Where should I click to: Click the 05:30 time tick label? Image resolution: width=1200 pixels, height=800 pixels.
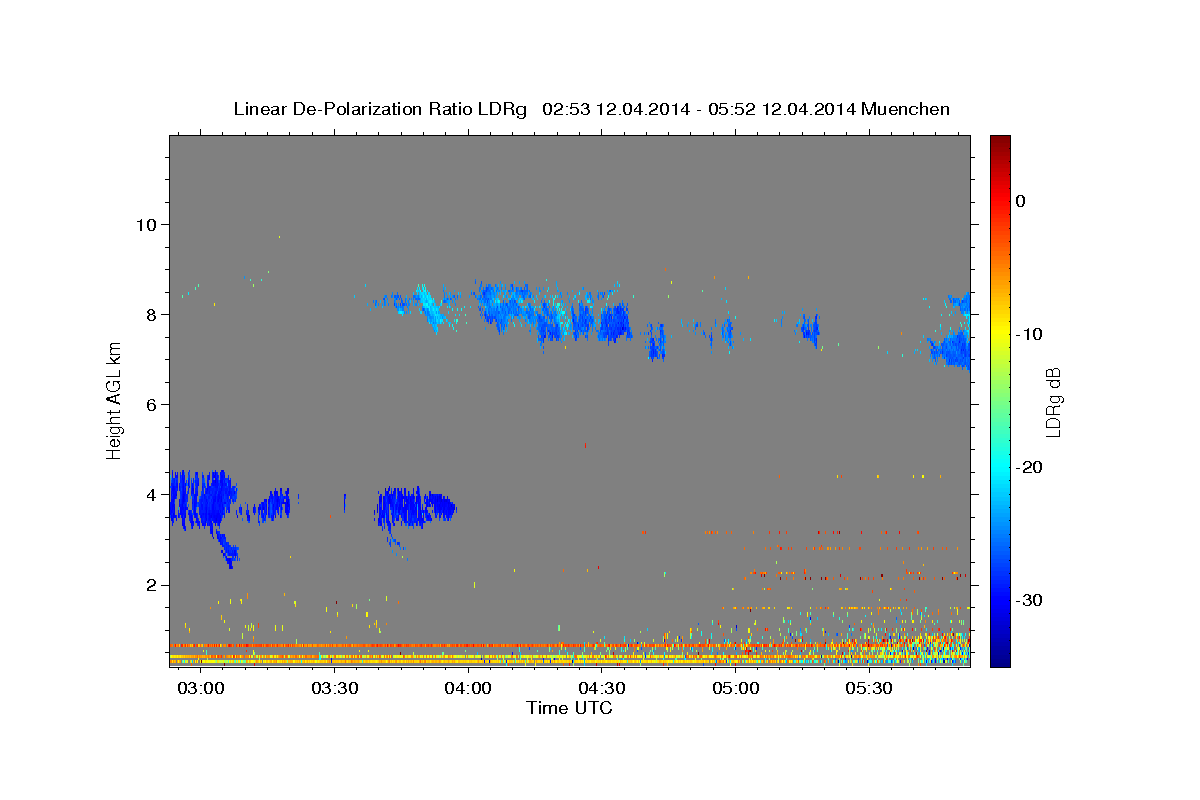click(869, 689)
